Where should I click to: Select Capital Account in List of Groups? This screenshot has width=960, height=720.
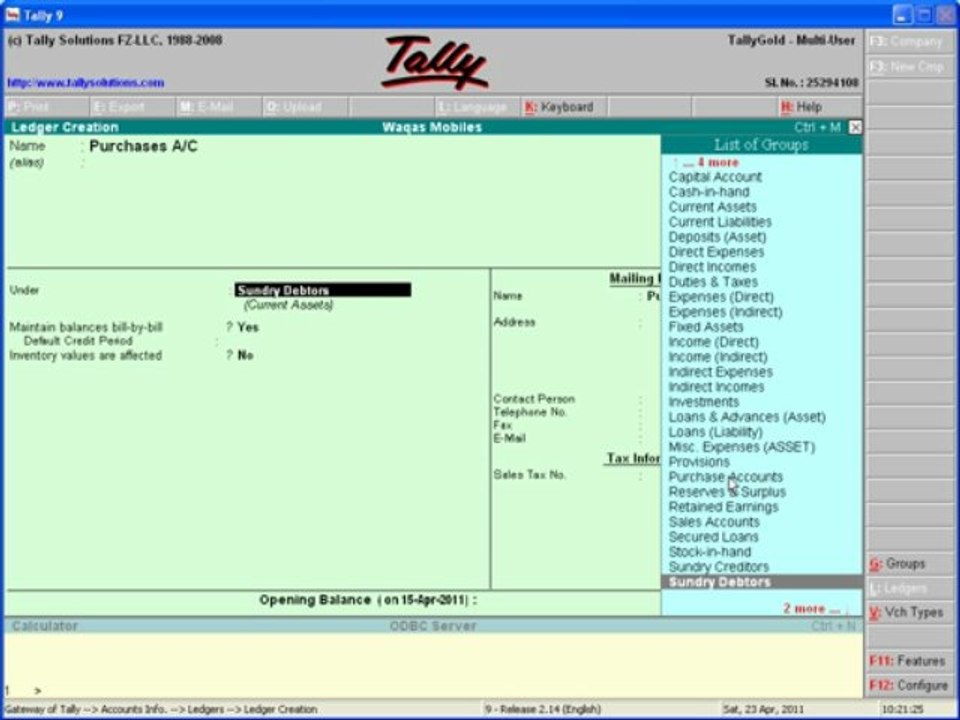[715, 177]
